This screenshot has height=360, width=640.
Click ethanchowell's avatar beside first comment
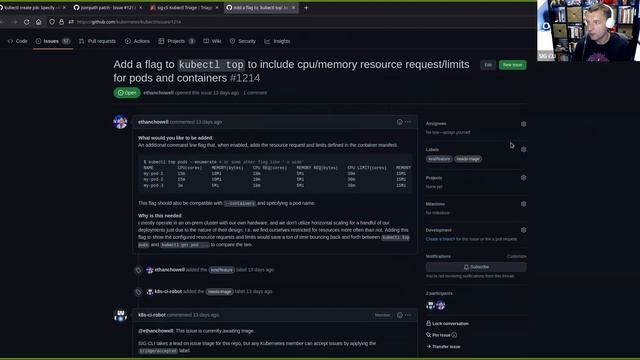tap(120, 122)
